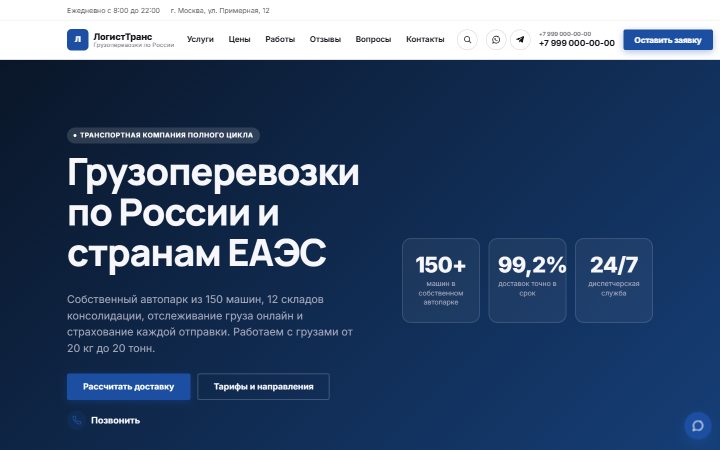720x450 pixels.
Task: Go to Услуги menu item
Action: click(x=200, y=39)
